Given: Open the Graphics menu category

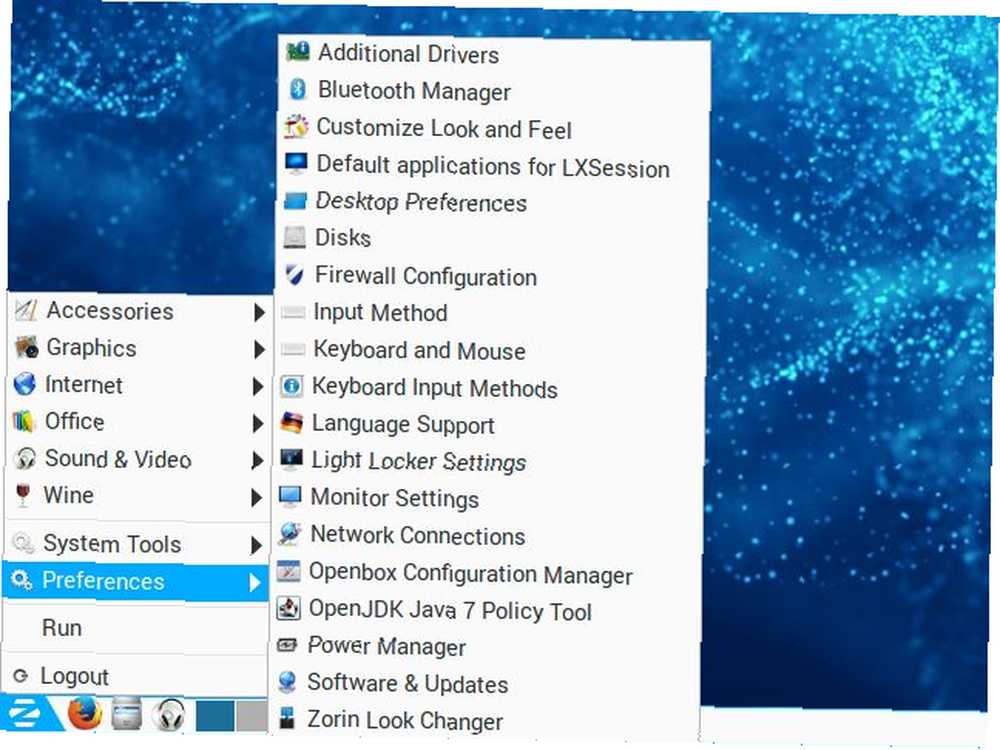Looking at the screenshot, I should [140, 348].
